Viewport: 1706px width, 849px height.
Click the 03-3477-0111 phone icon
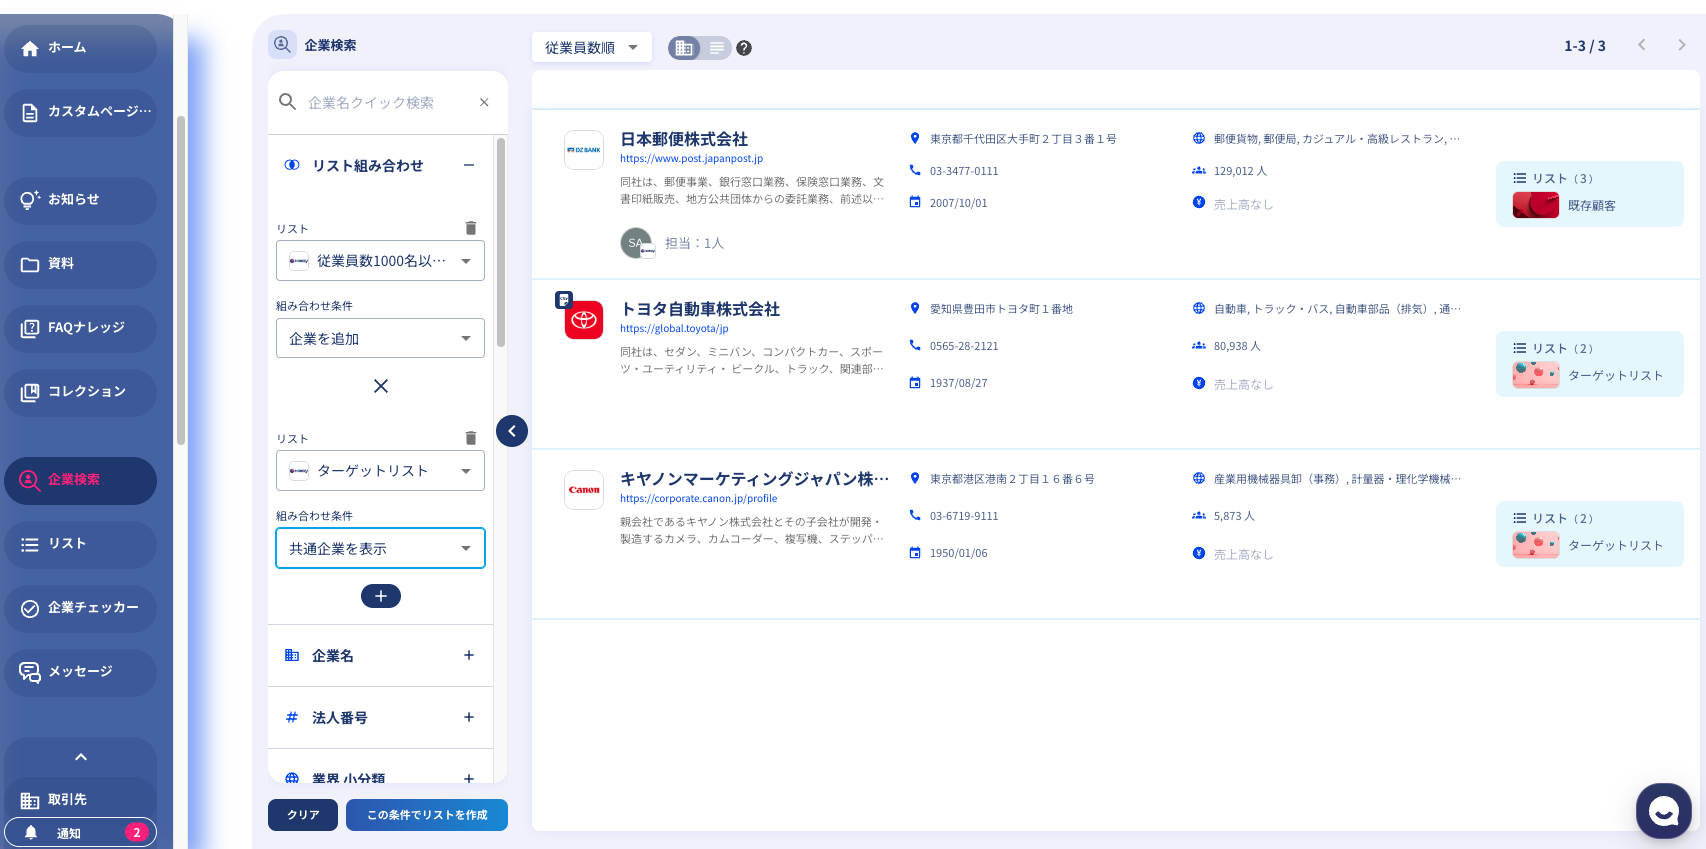point(915,170)
